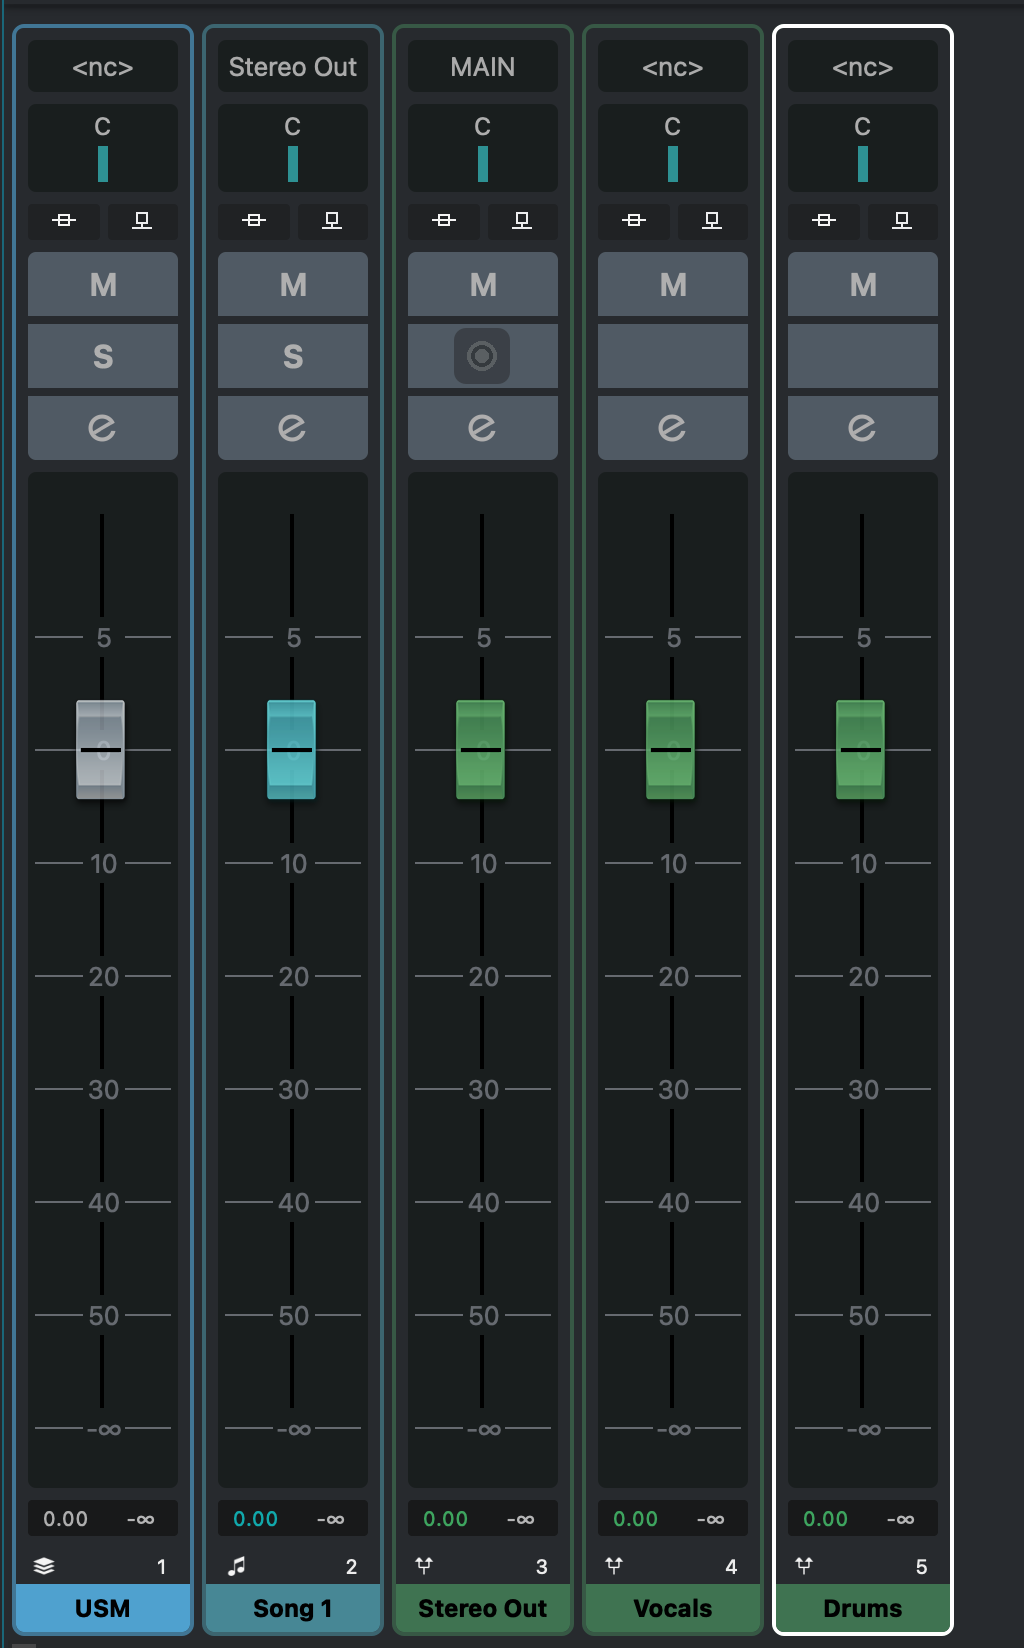
Task: Solo the USM channel
Action: [102, 356]
